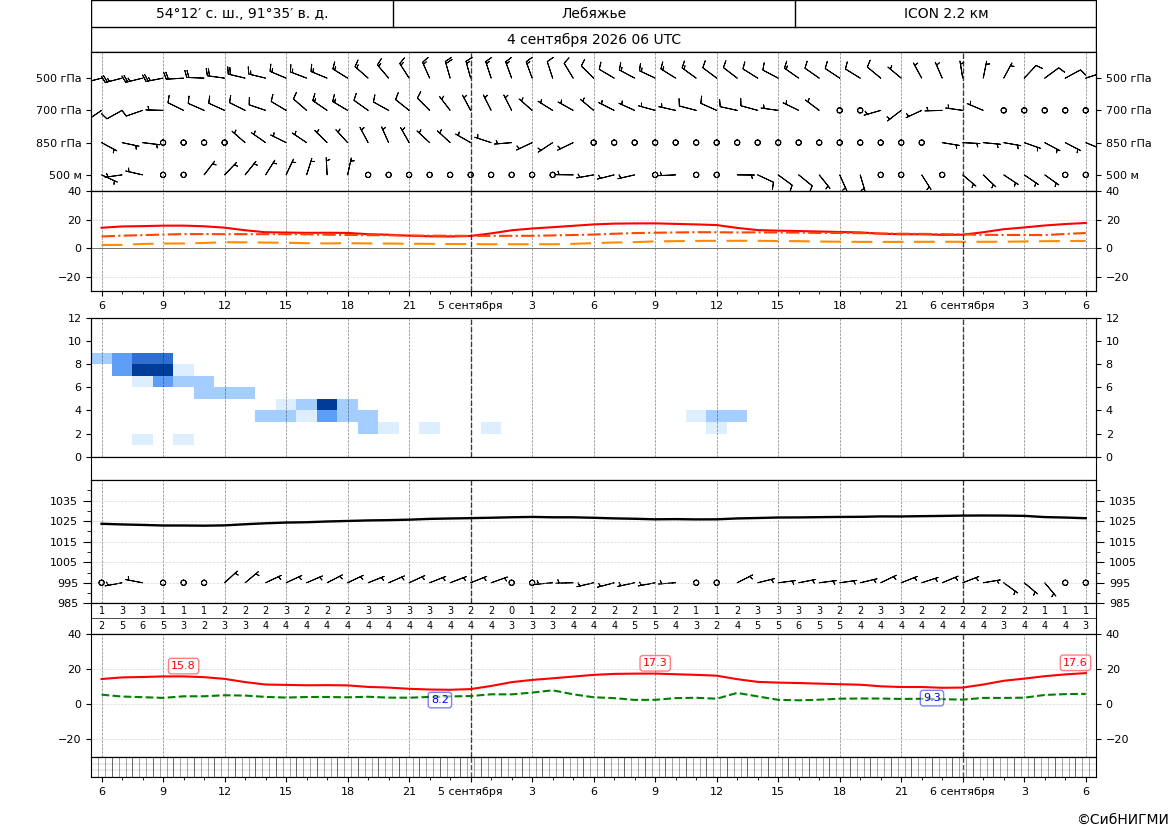The width and height of the screenshot is (1169, 827).
Task: Click the date header 4 сентября 2026 06 UTC
Action: 593,40
